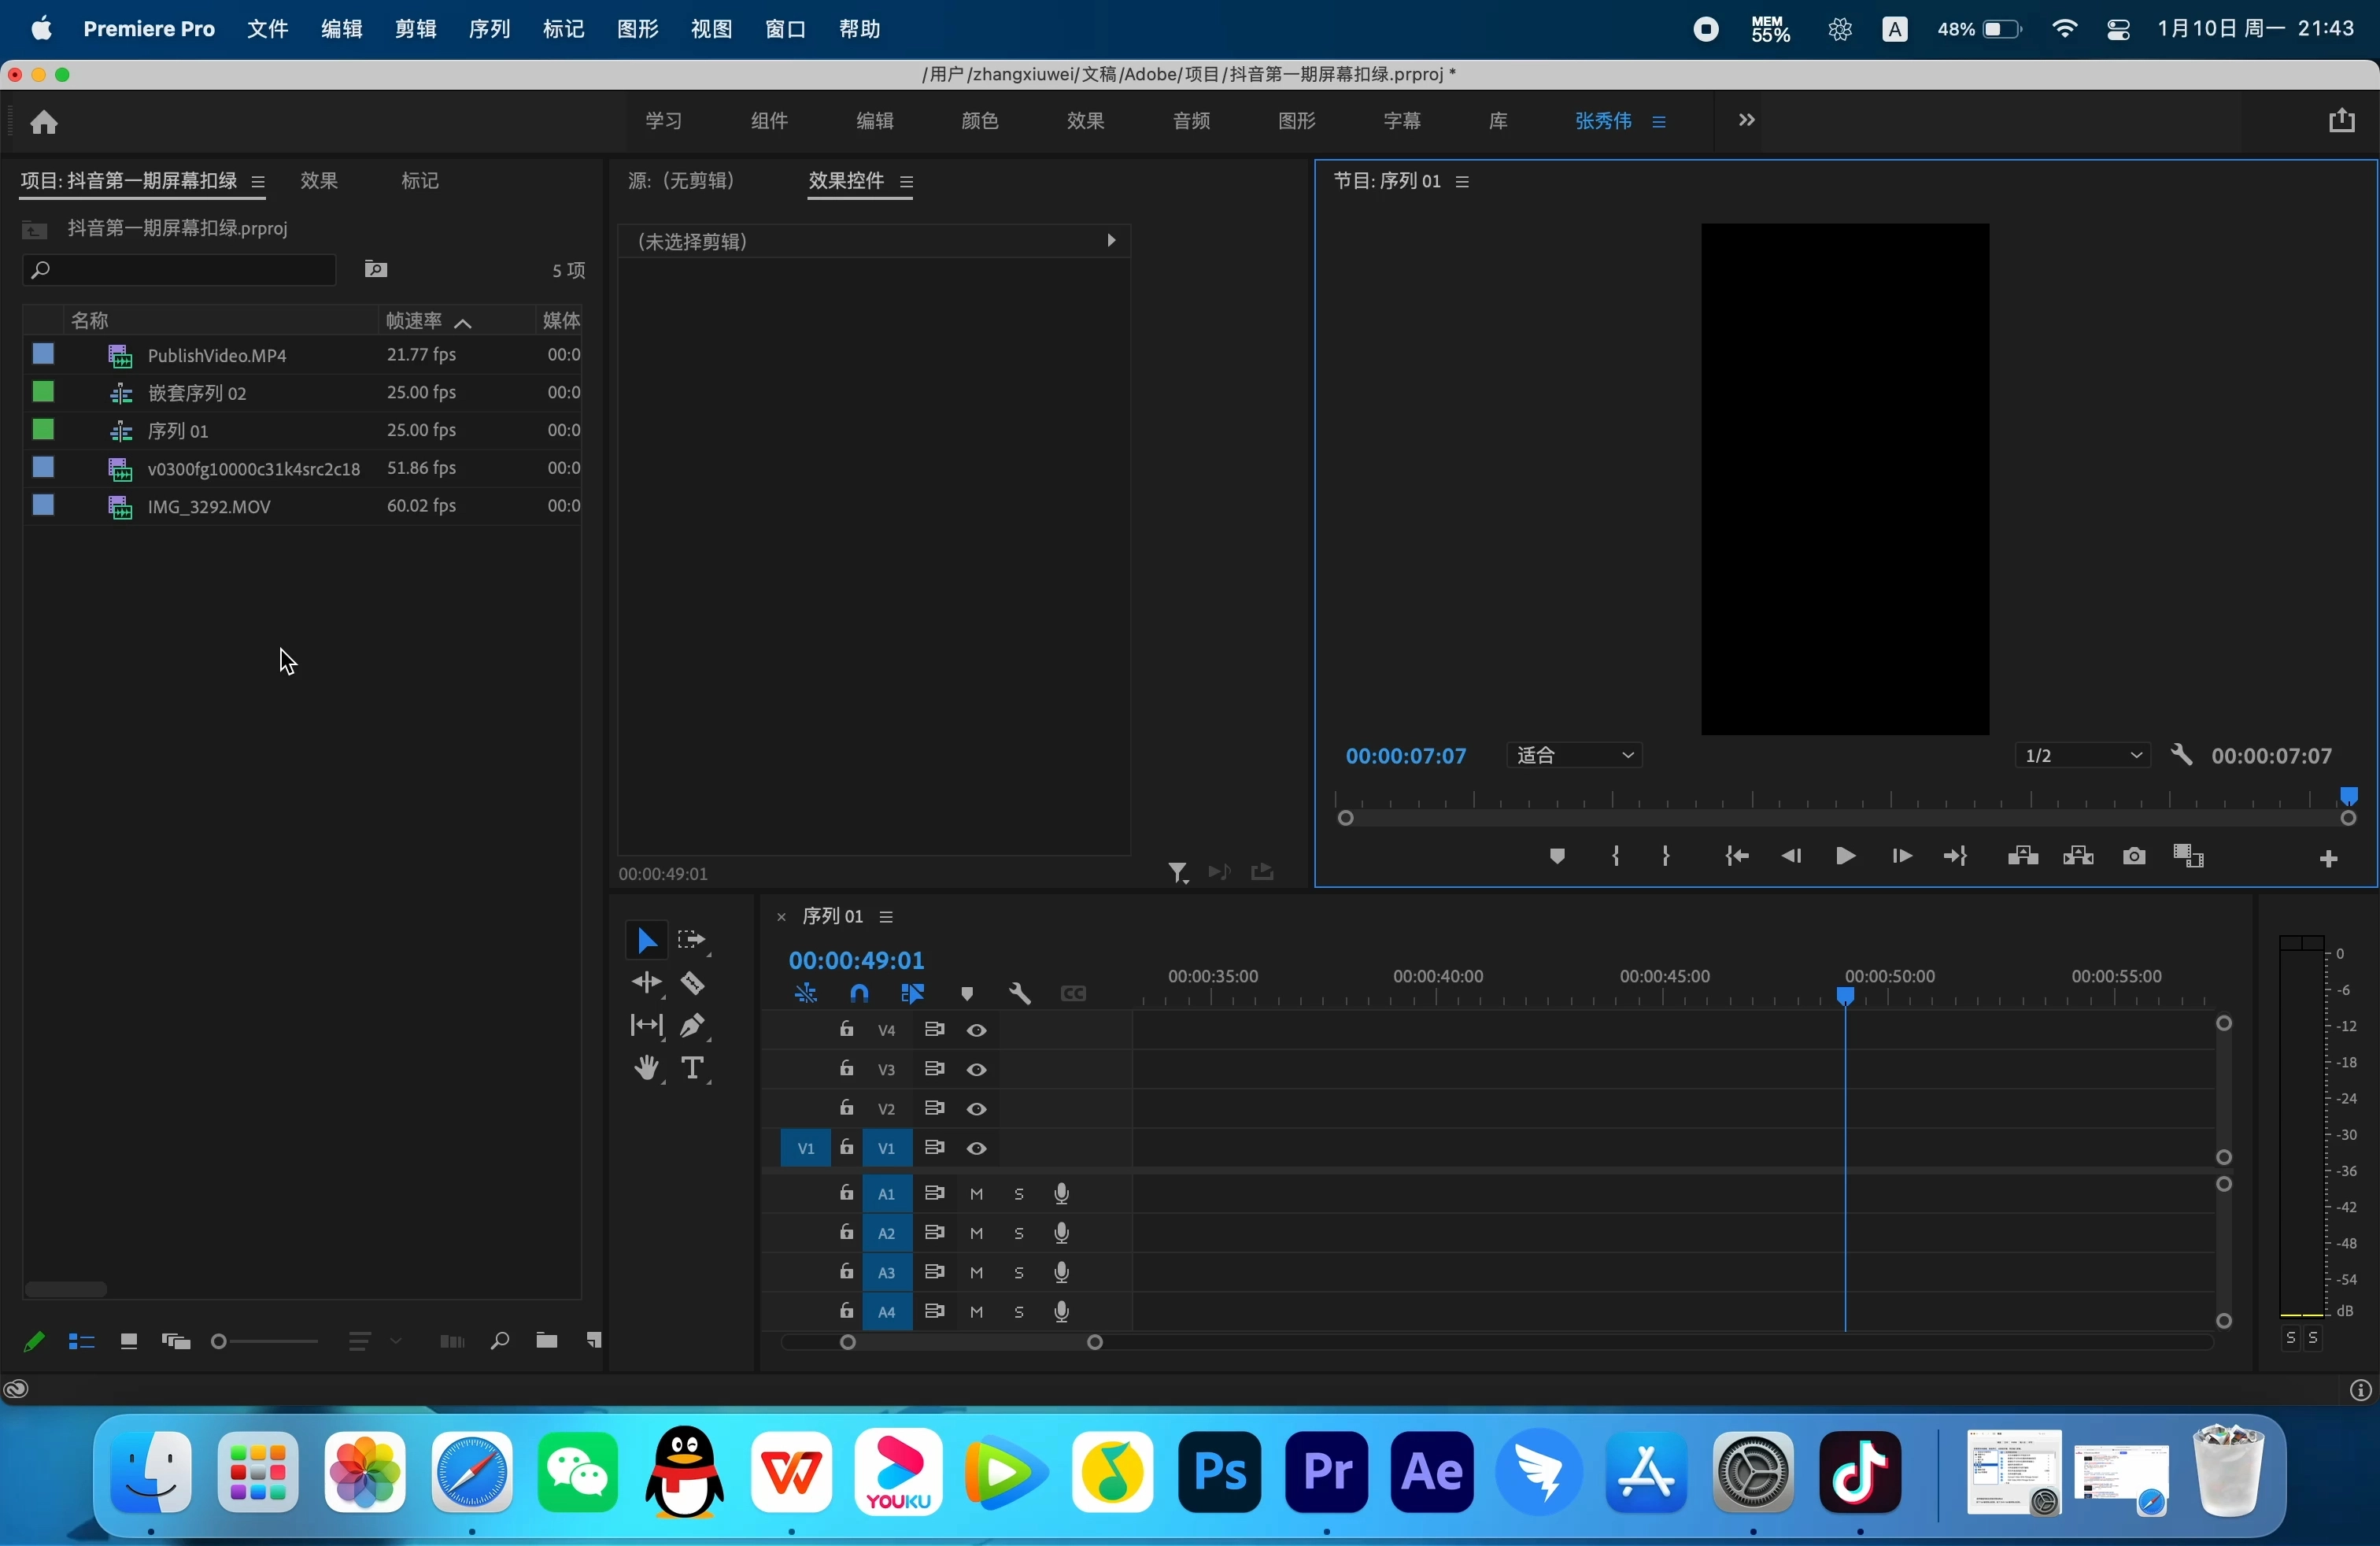Mute track A1
Screen dimensions: 2380x1546
point(977,1195)
